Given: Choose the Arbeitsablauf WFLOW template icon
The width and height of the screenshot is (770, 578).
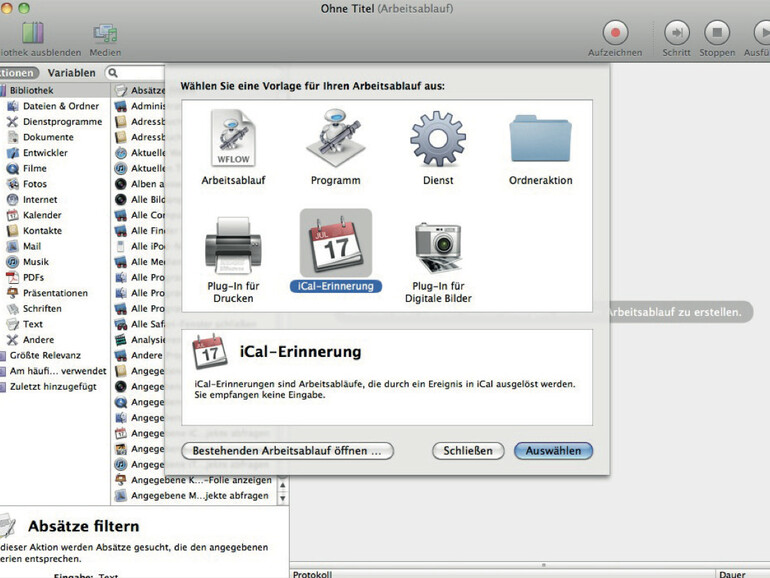Looking at the screenshot, I should (233, 138).
